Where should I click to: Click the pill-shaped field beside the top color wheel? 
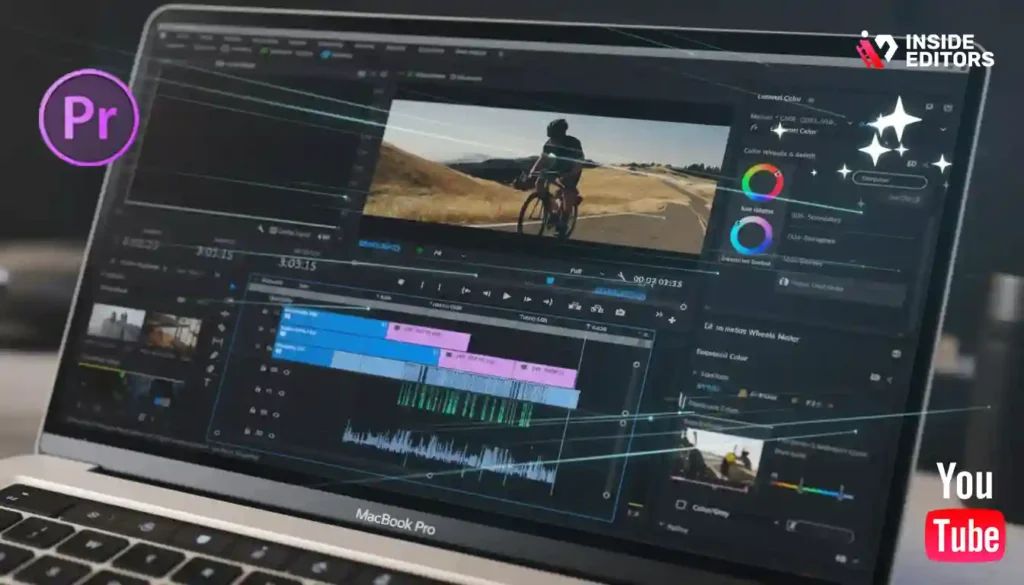[x=889, y=179]
